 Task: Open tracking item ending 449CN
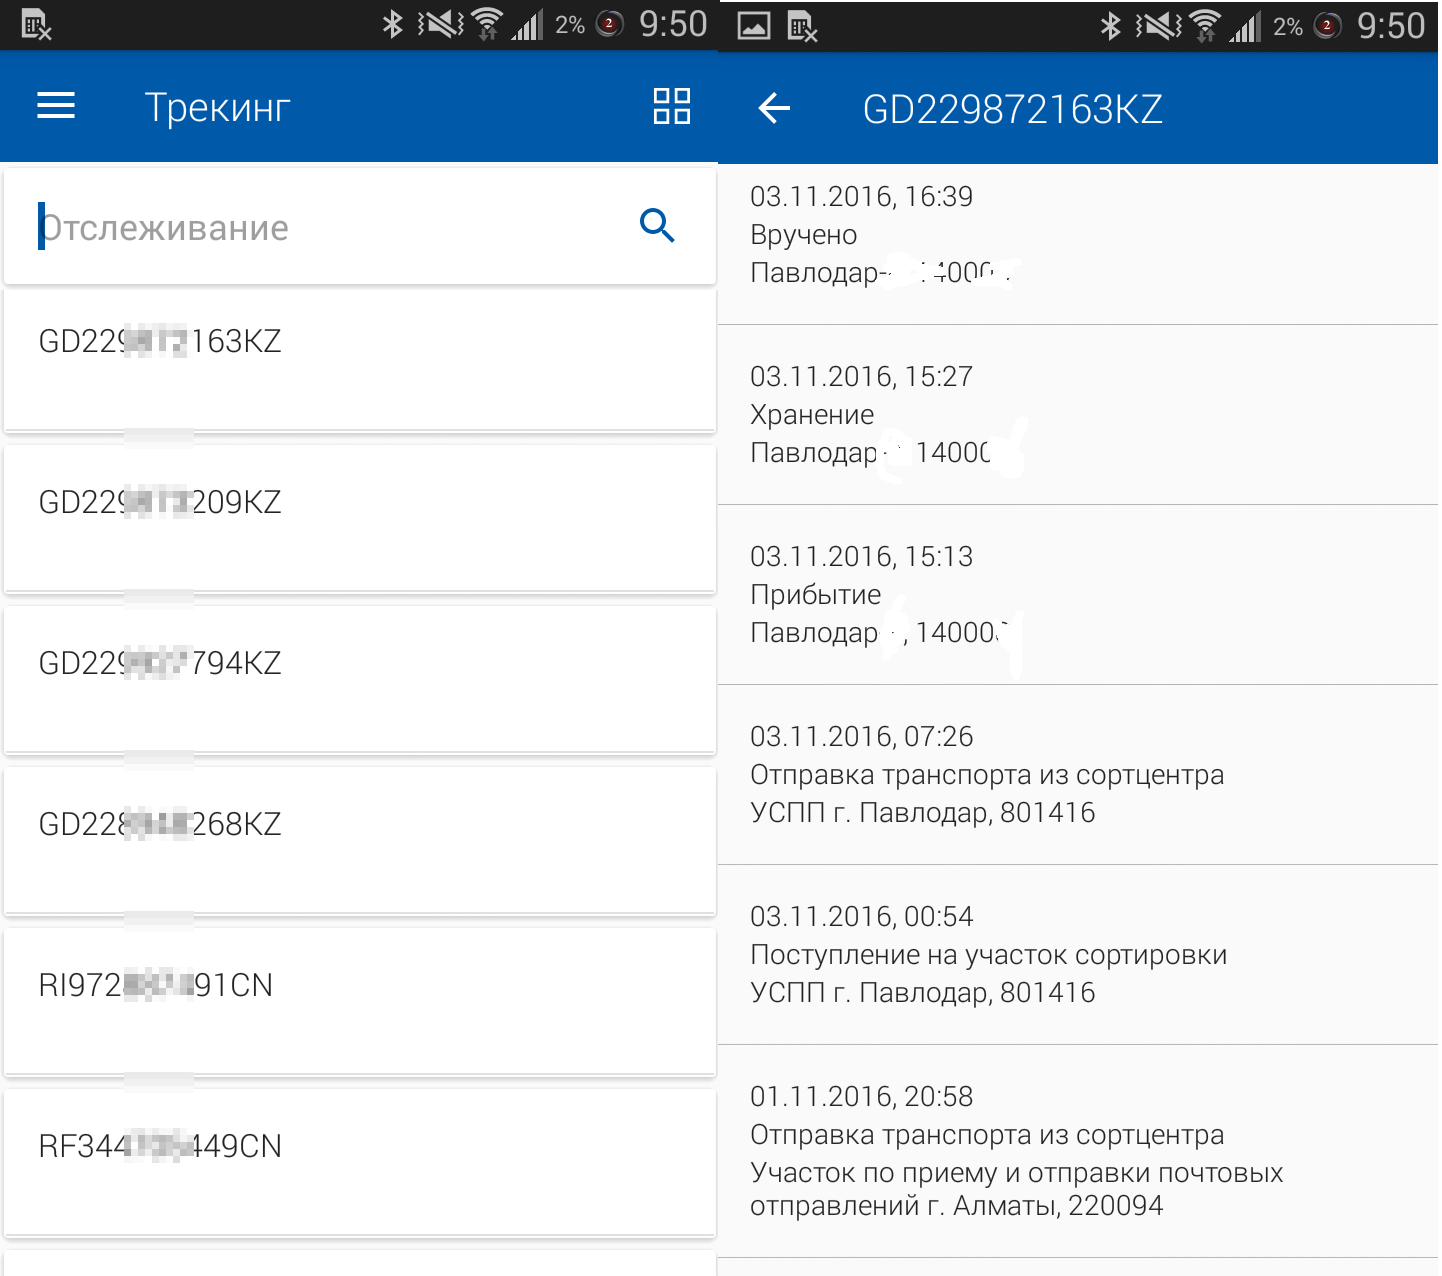click(360, 1165)
